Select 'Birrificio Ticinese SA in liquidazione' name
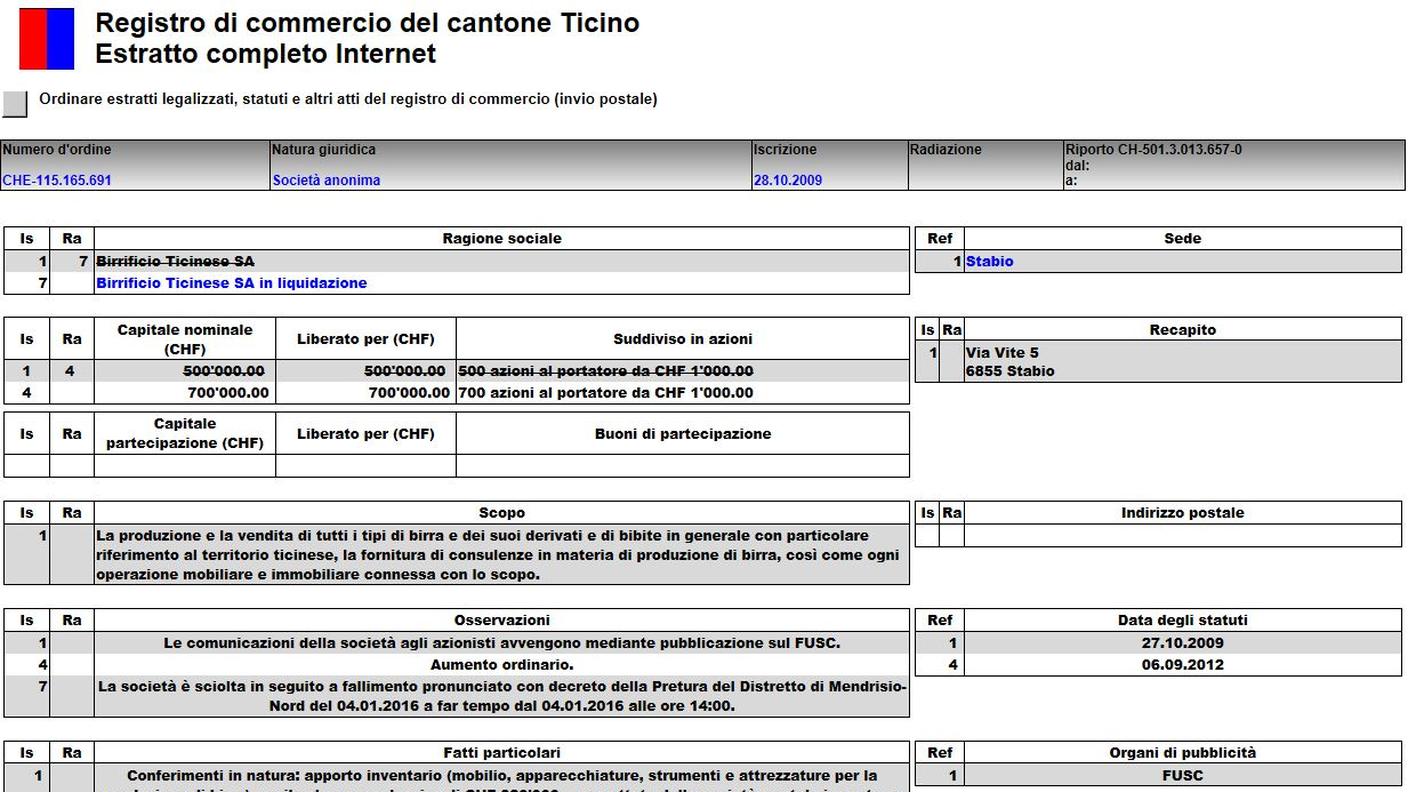 point(231,283)
